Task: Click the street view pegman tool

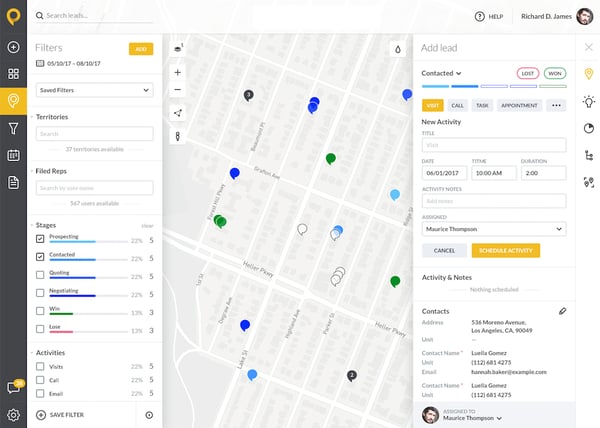Action: pos(178,136)
